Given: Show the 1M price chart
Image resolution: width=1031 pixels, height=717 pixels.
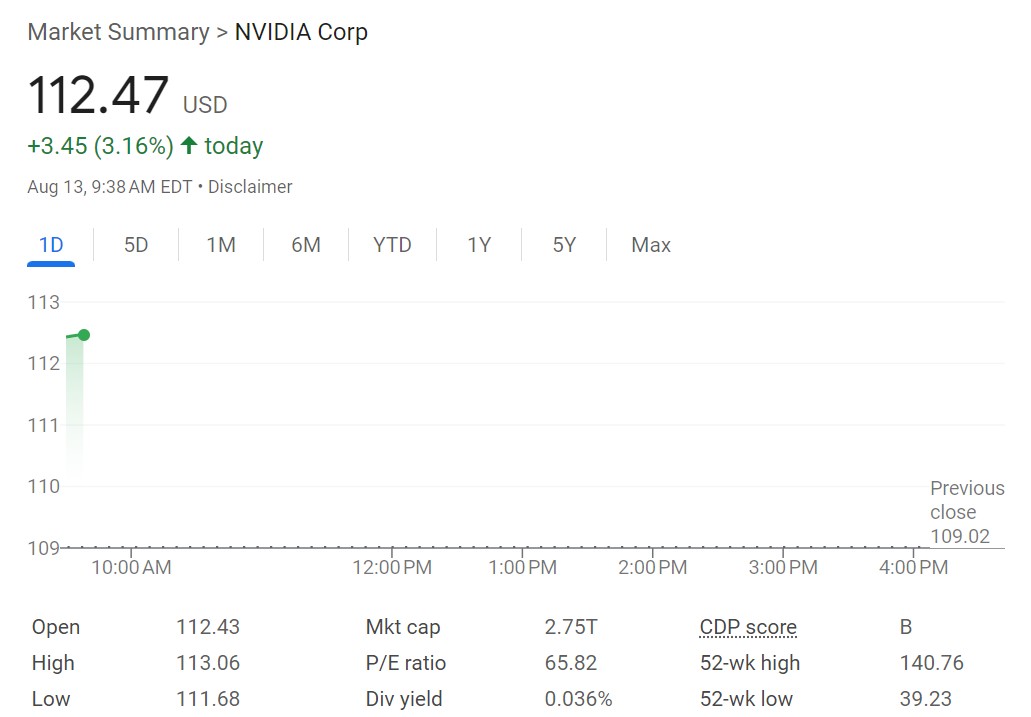Looking at the screenshot, I should pos(221,245).
